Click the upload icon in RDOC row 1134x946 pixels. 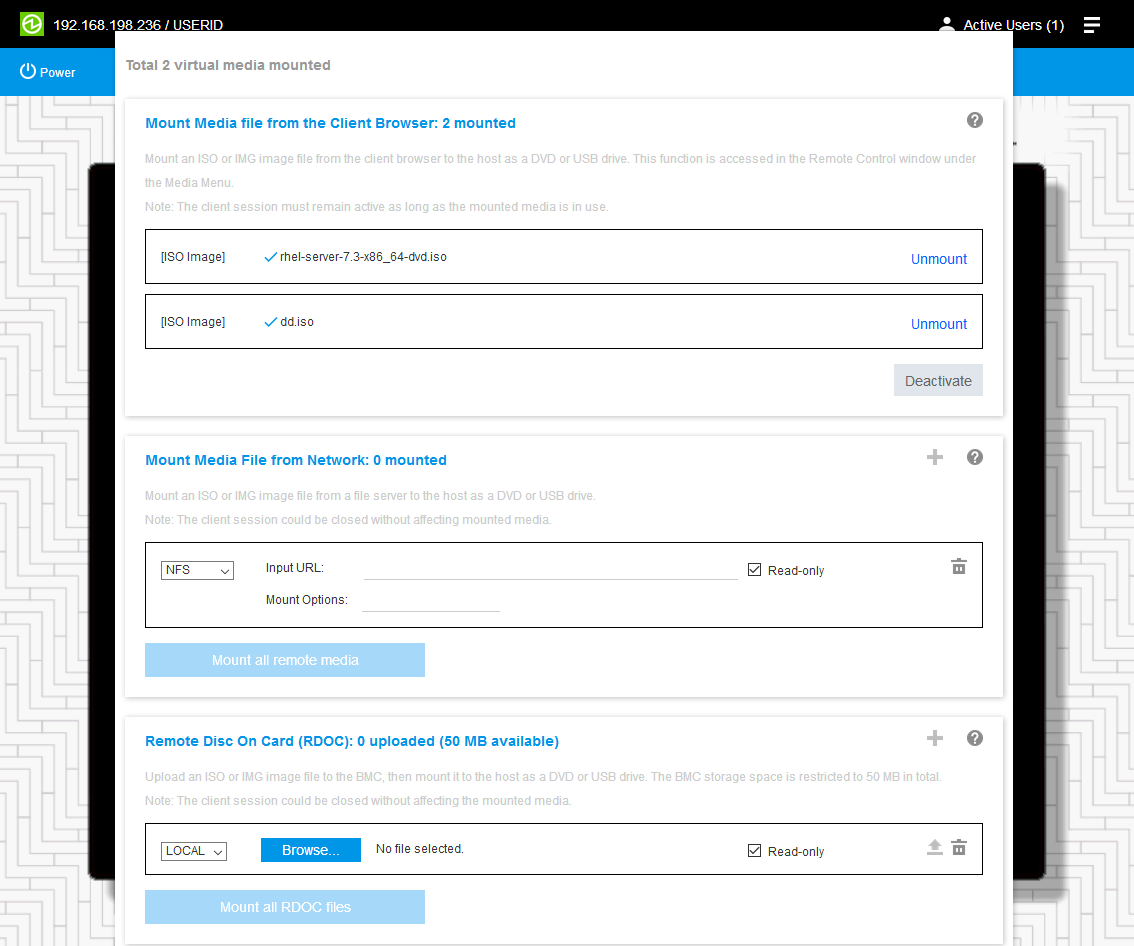click(x=934, y=848)
